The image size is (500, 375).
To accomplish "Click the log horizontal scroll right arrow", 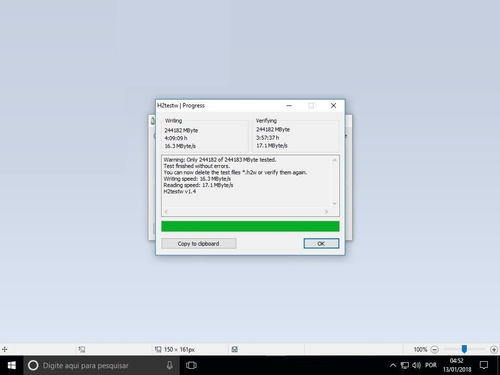I will coord(326,212).
